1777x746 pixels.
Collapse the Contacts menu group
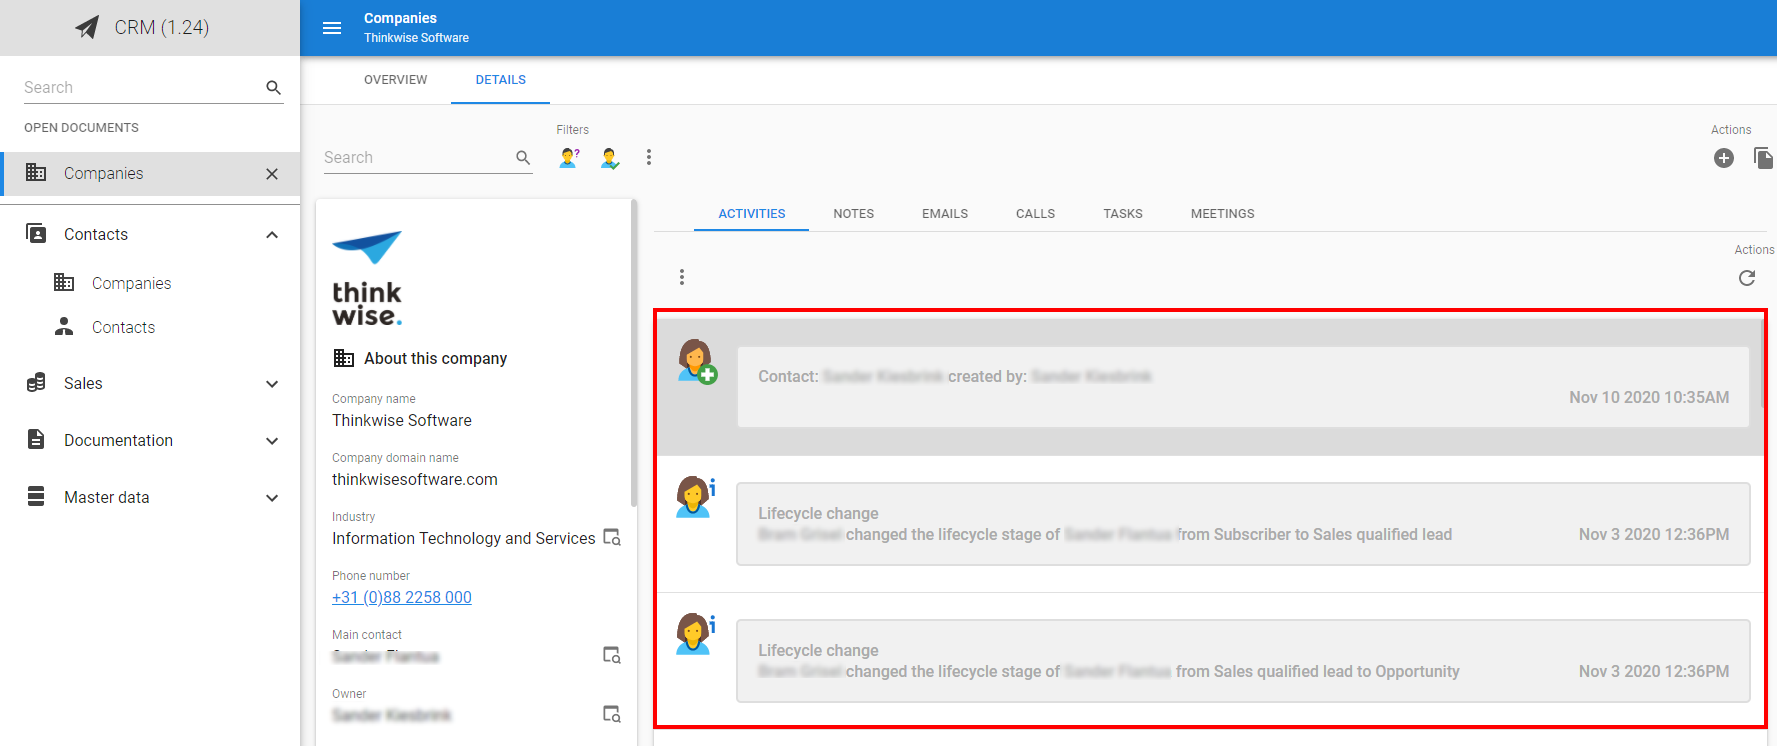click(272, 235)
